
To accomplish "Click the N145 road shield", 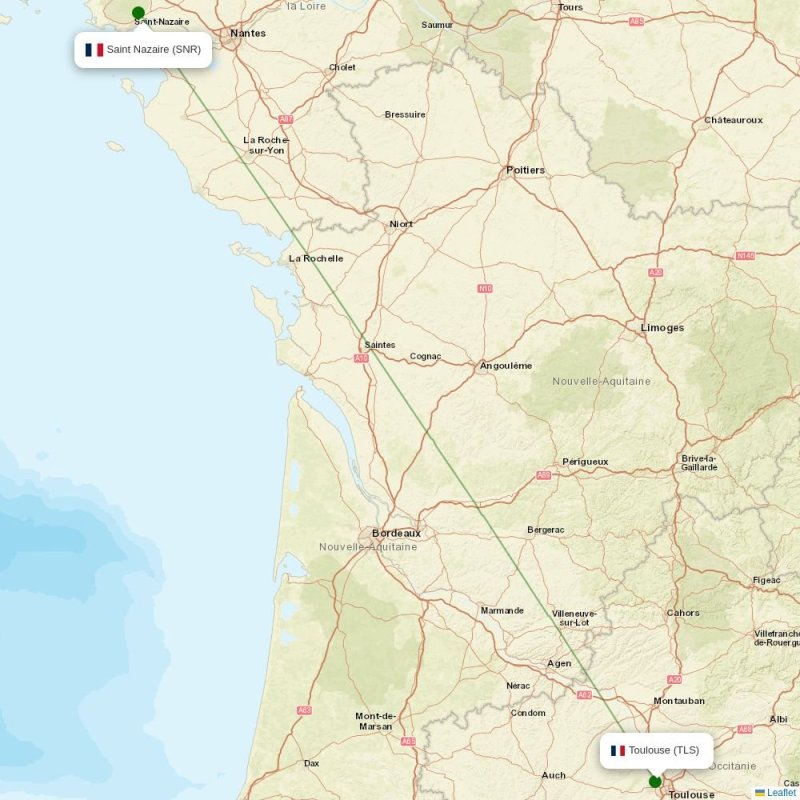I will (x=745, y=256).
